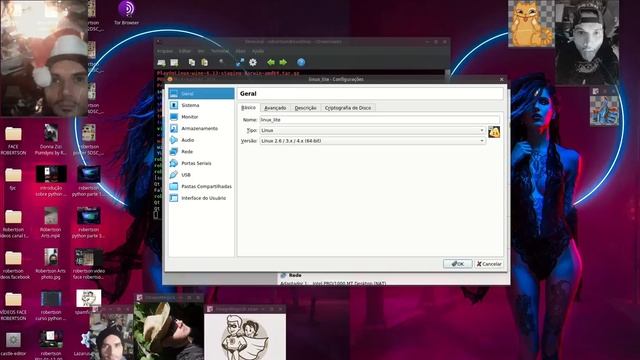Switch to the Avançado tab
Image resolution: width=640 pixels, height=360 pixels.
(275, 108)
